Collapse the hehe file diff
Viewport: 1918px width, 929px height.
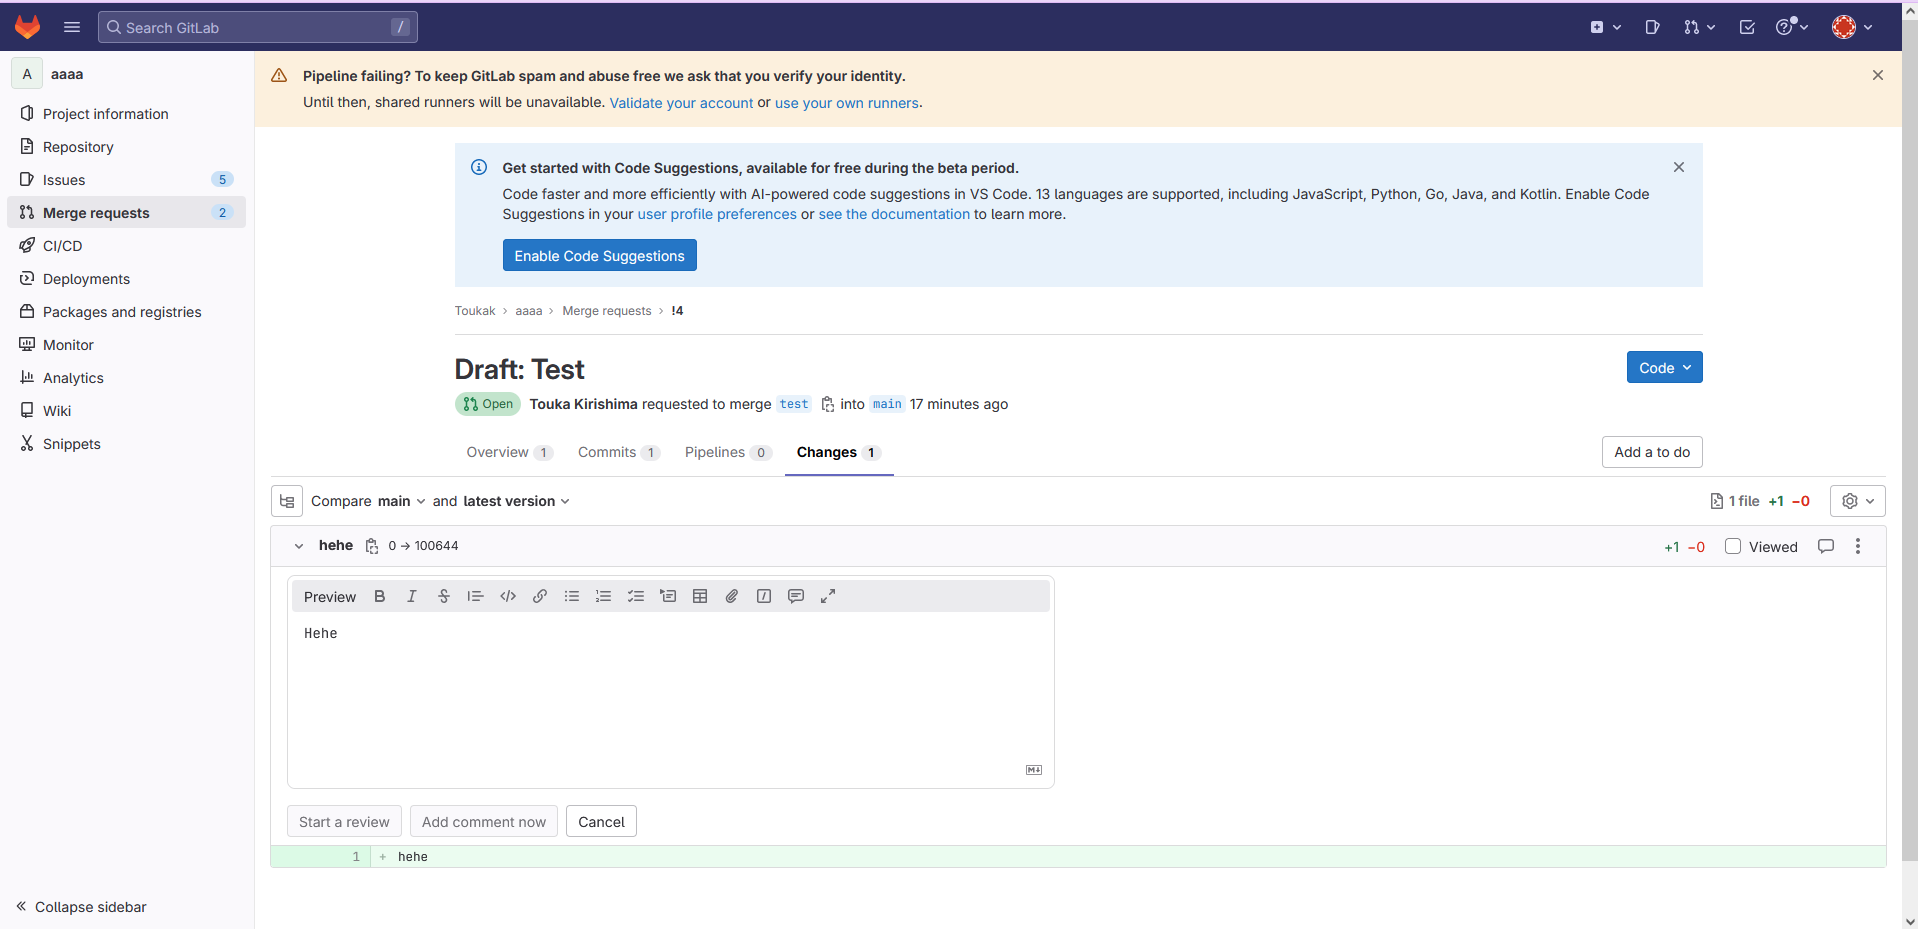[x=299, y=546]
